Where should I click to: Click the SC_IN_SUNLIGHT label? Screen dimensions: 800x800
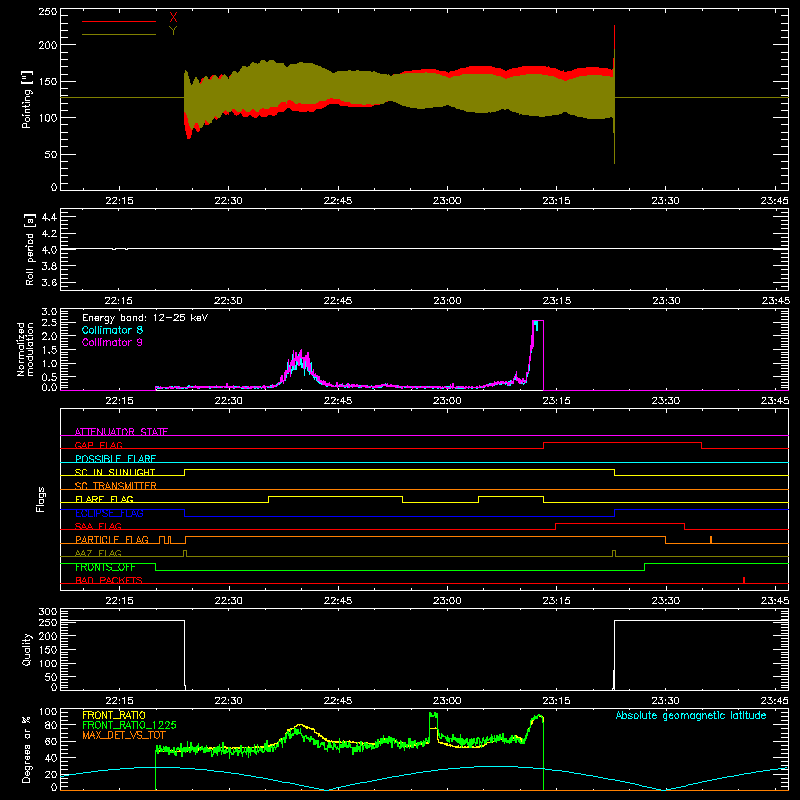115,472
